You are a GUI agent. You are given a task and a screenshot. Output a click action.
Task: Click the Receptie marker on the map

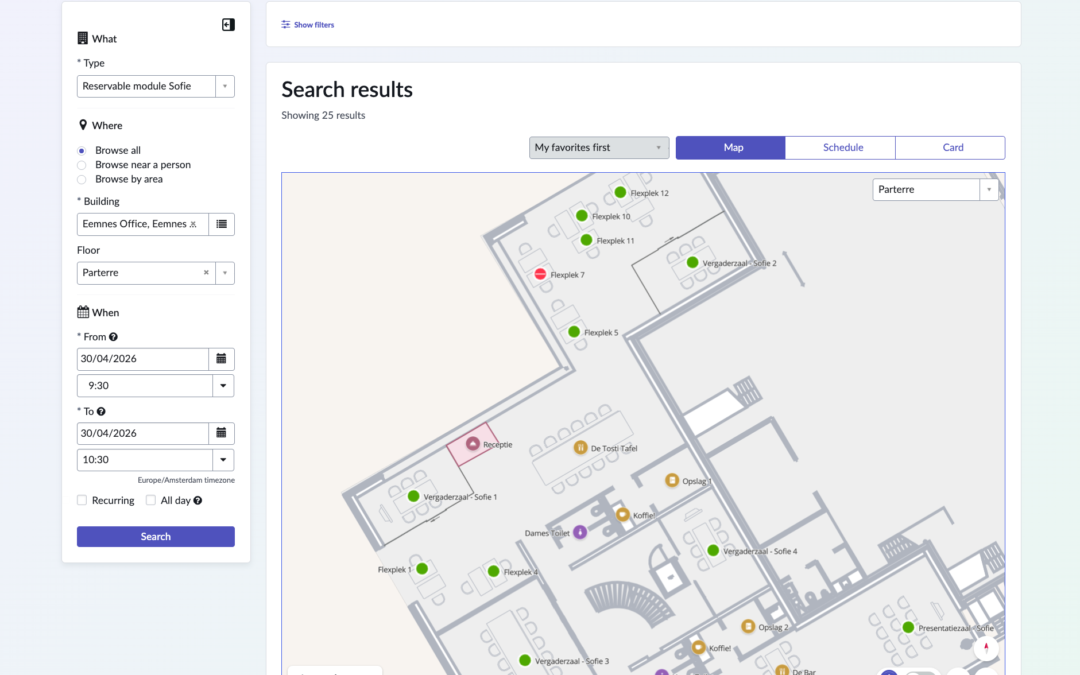(472, 444)
